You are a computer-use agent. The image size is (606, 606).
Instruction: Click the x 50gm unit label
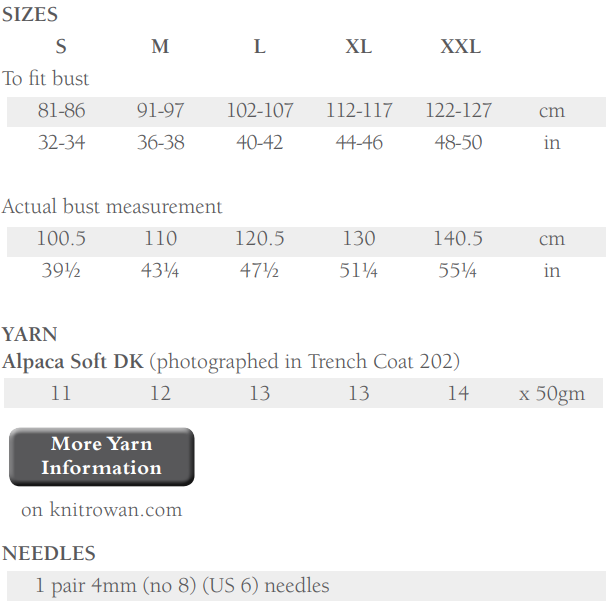(x=551, y=393)
